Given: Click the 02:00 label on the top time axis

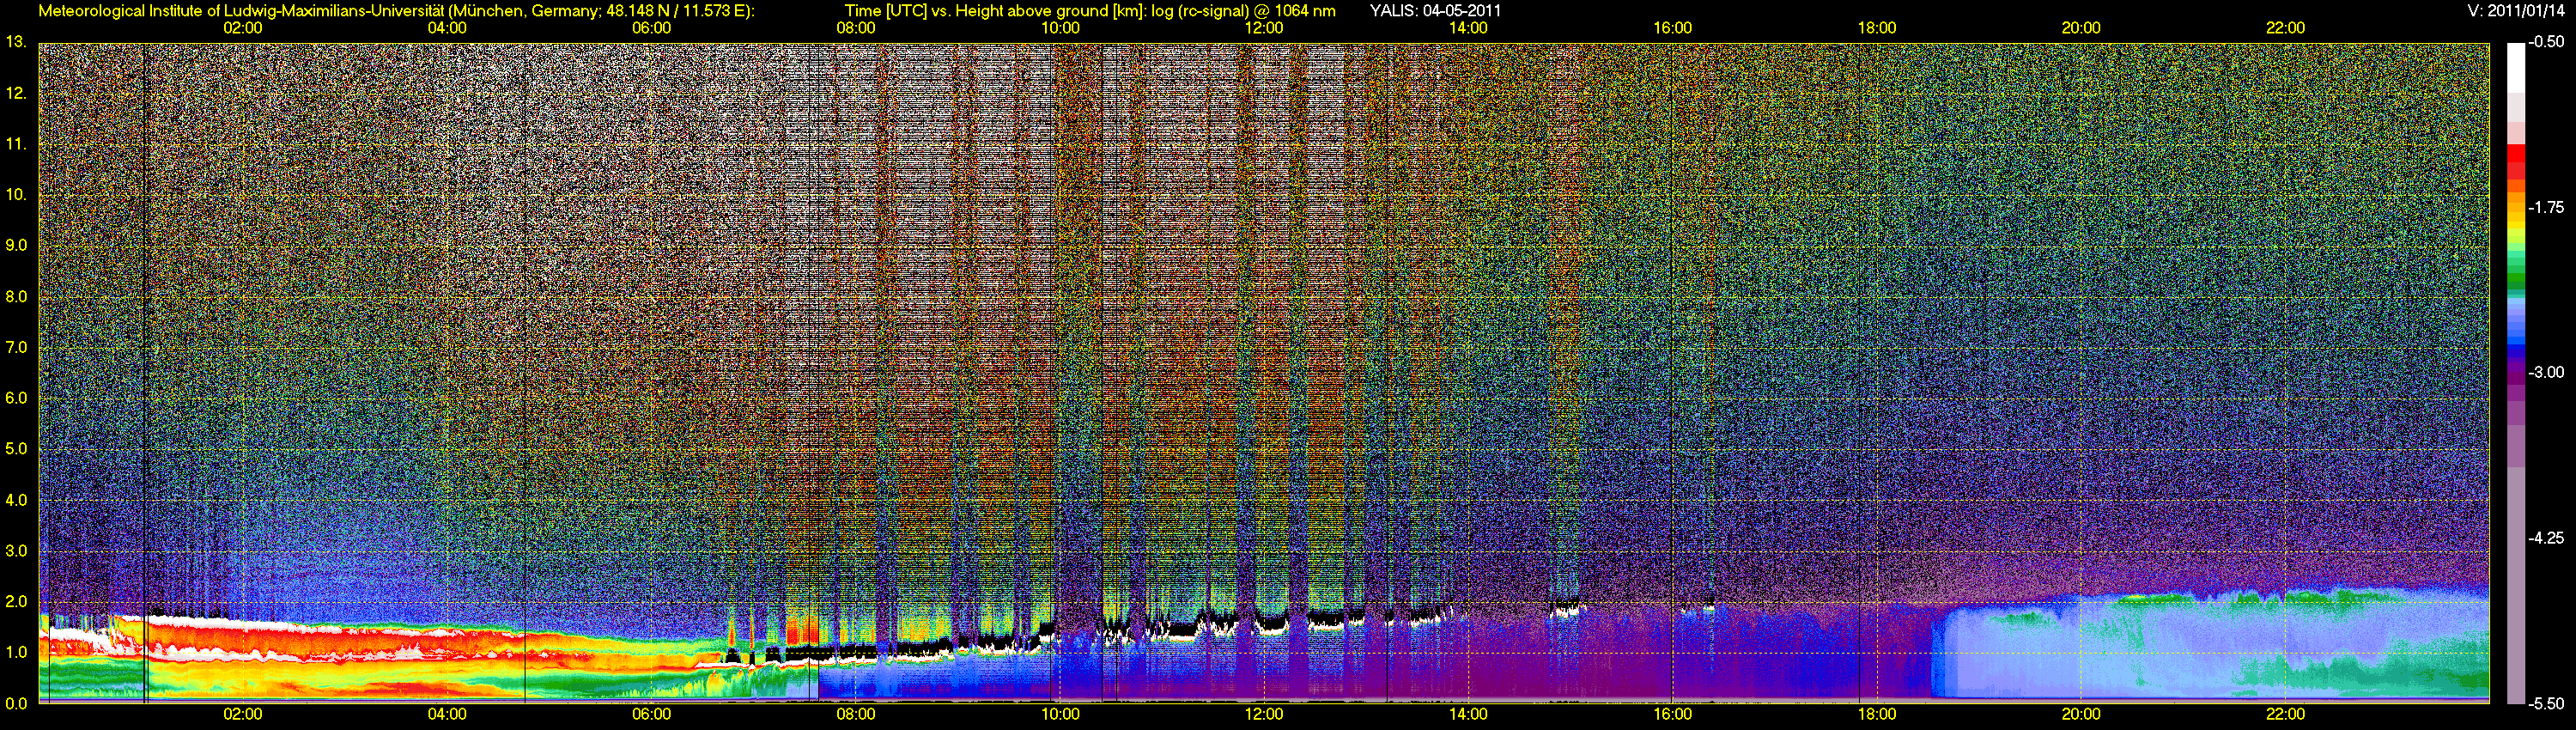Looking at the screenshot, I should (x=243, y=28).
